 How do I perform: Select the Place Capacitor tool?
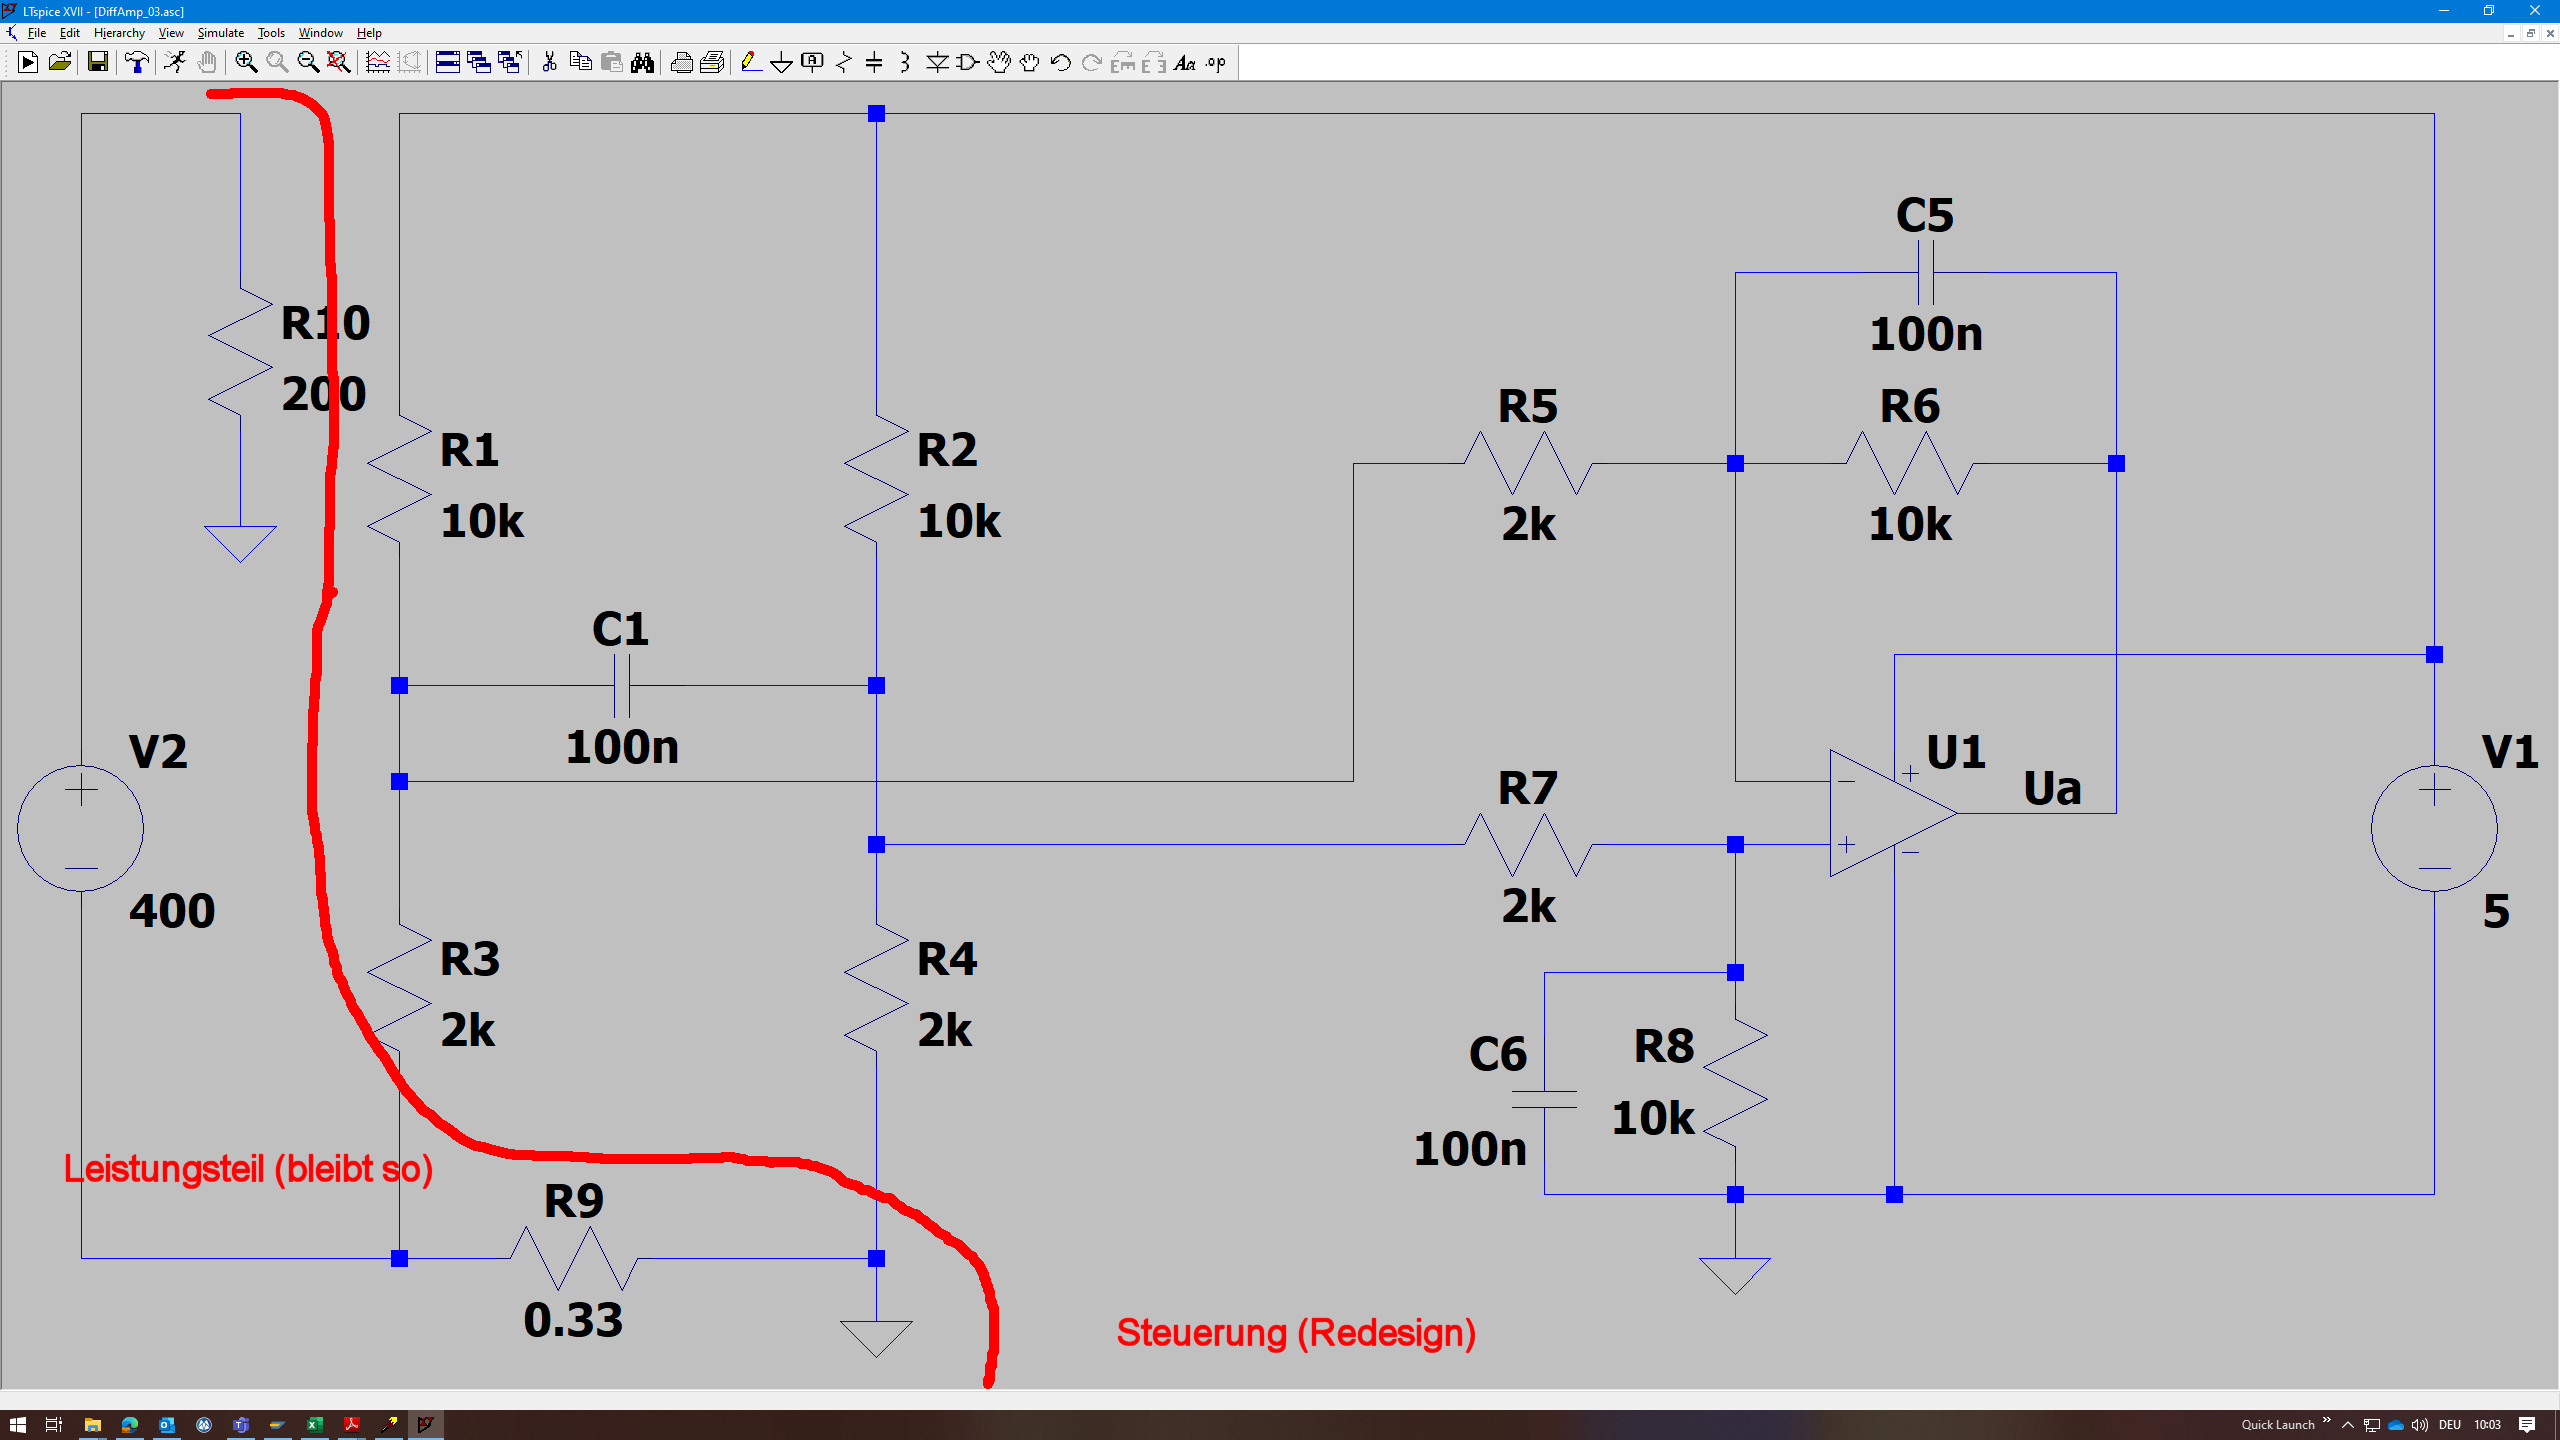[874, 63]
